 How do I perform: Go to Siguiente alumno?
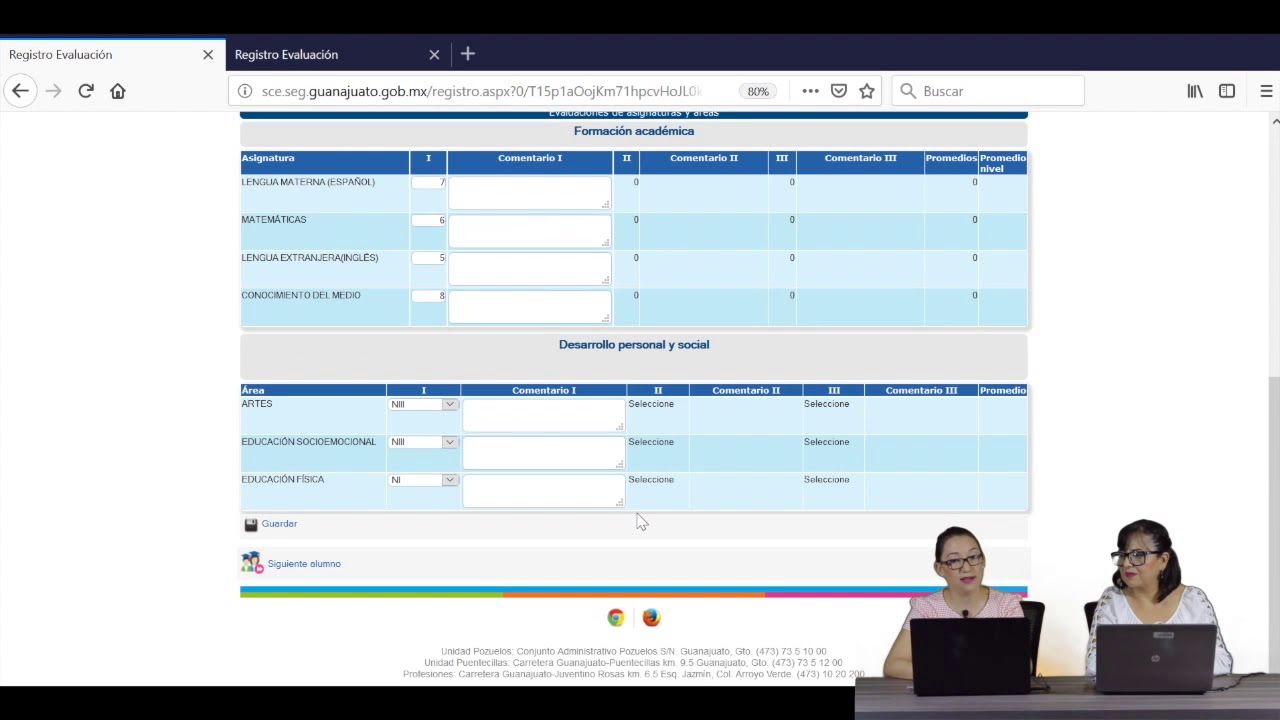click(303, 564)
